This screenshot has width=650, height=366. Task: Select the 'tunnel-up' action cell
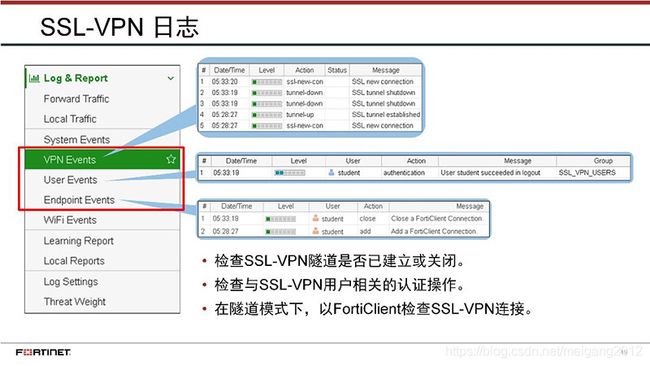click(300, 114)
